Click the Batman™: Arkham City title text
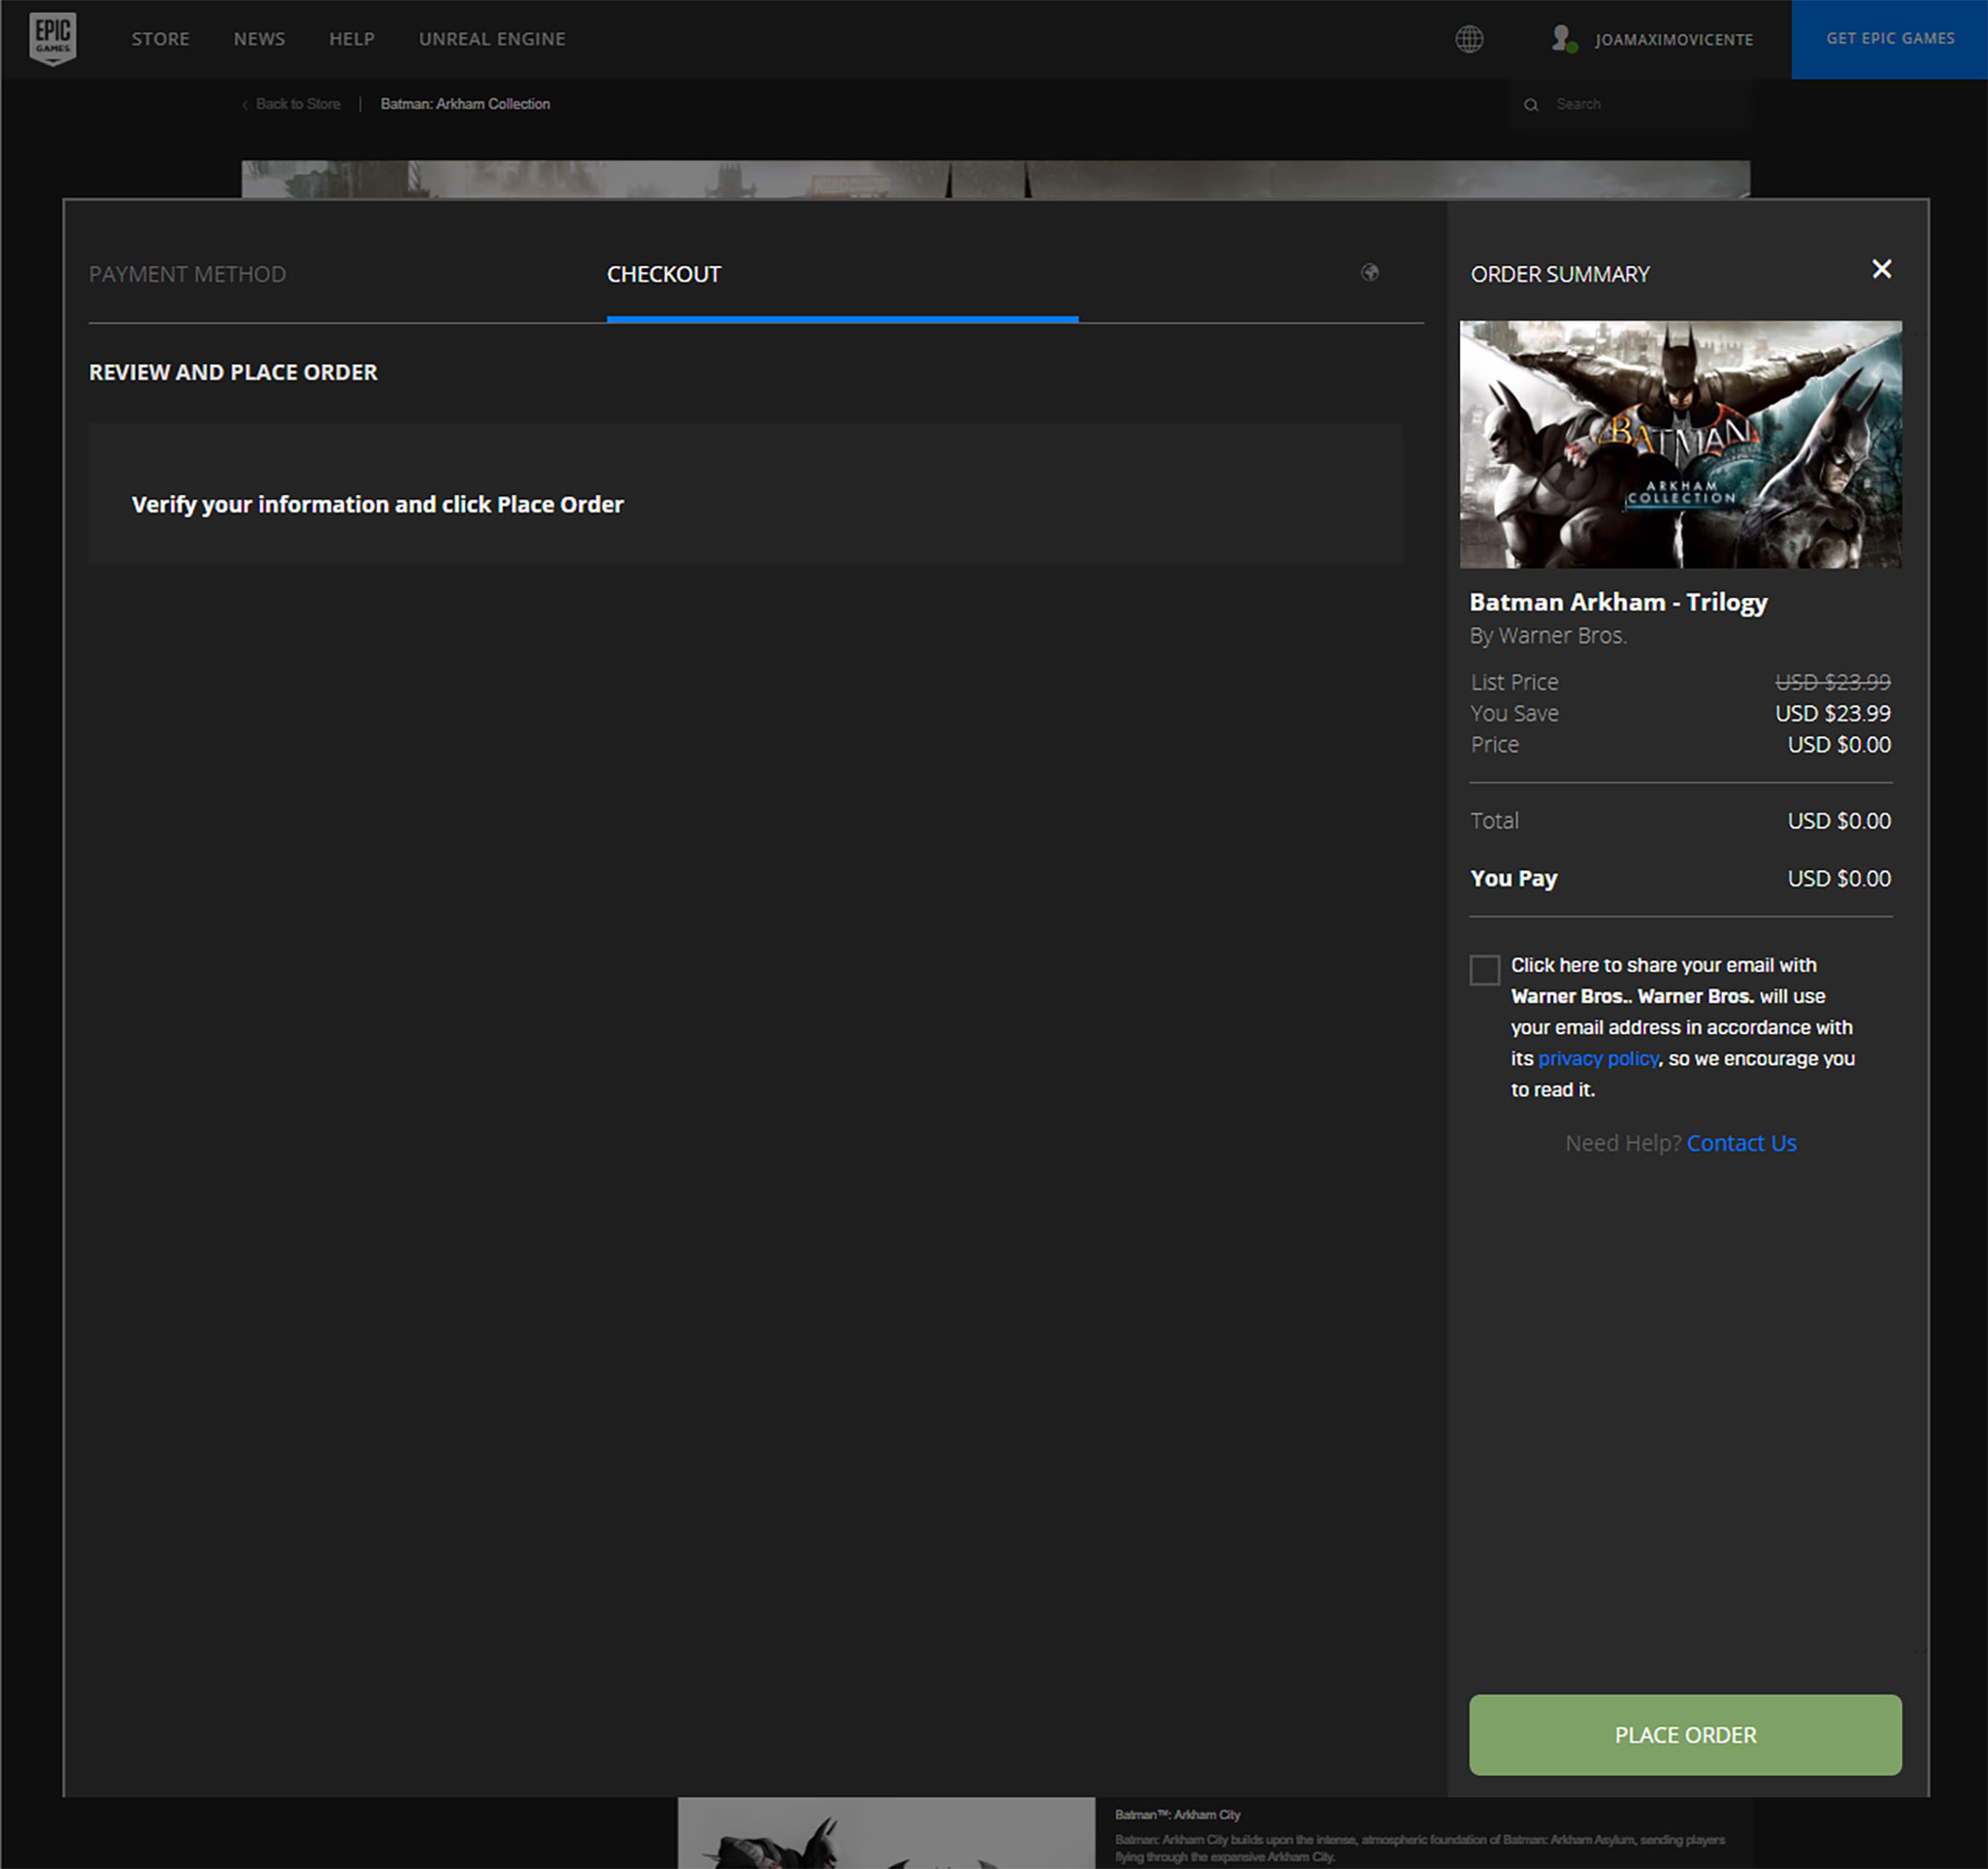 (x=1177, y=1814)
